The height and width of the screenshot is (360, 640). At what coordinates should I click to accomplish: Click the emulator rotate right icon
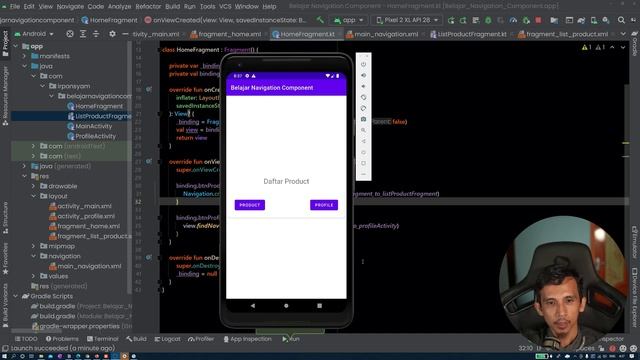[x=363, y=108]
